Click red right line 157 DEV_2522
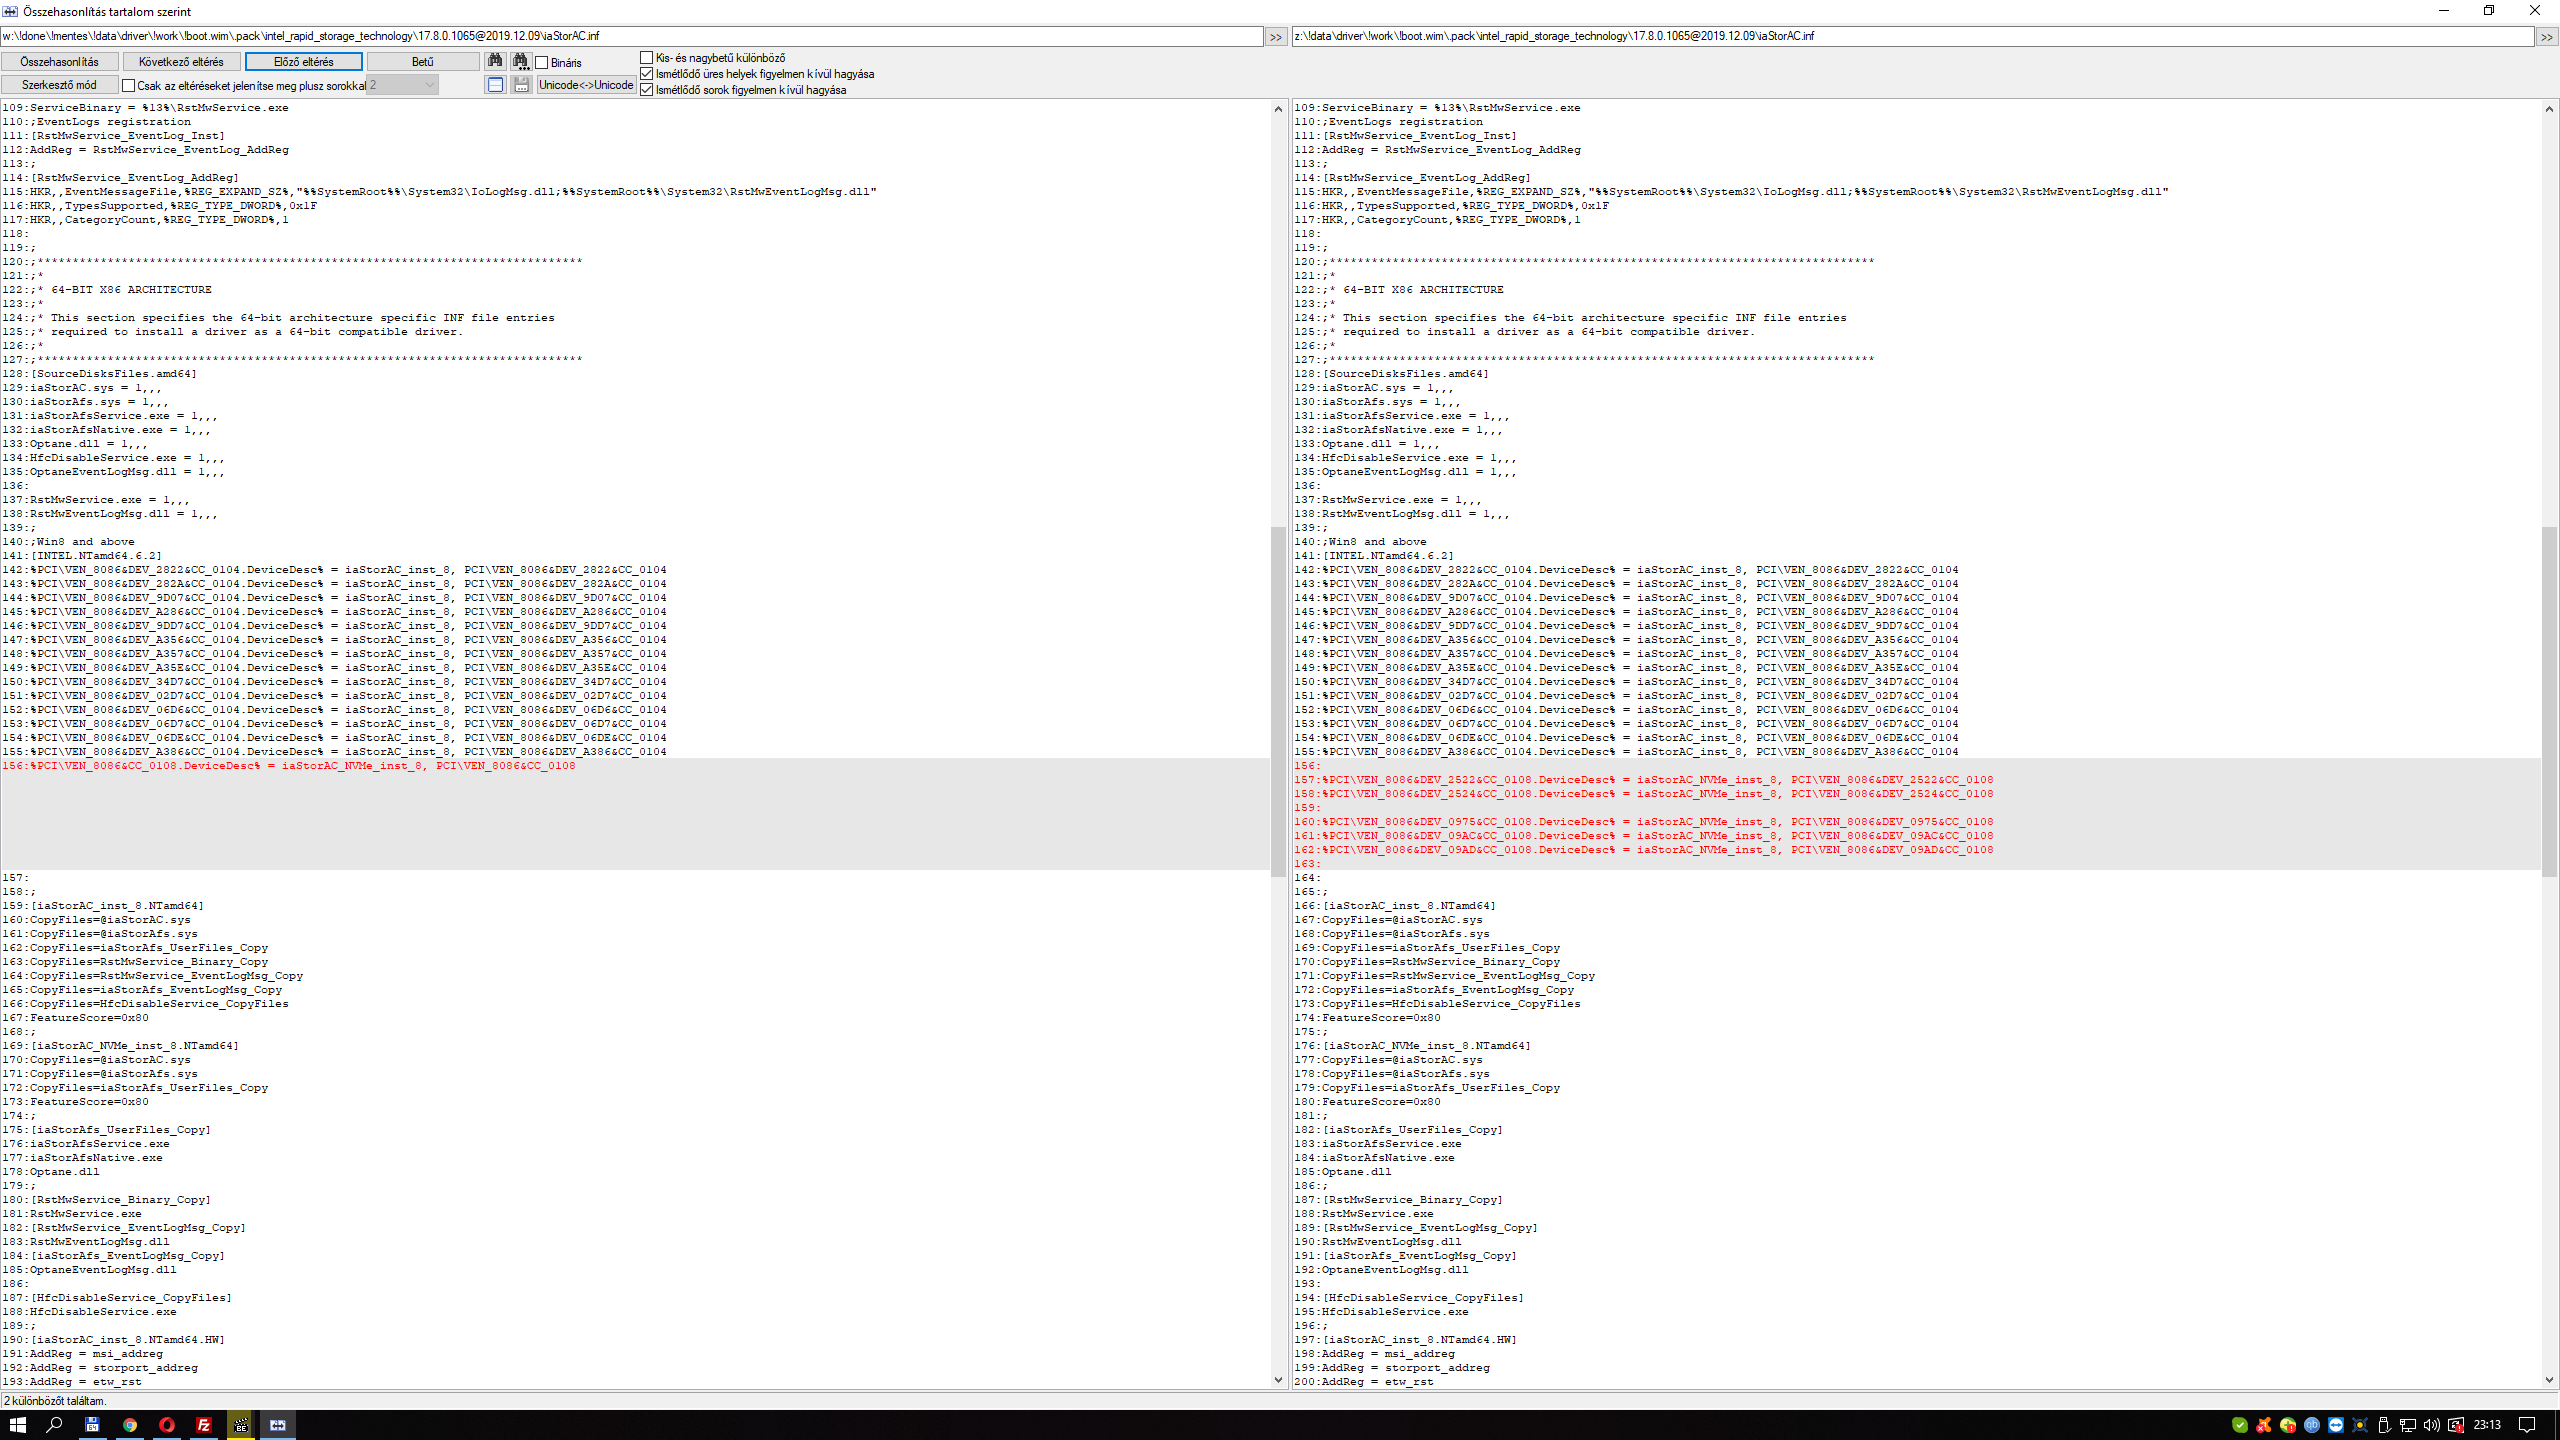Viewport: 2560px width, 1440px height. click(1644, 780)
